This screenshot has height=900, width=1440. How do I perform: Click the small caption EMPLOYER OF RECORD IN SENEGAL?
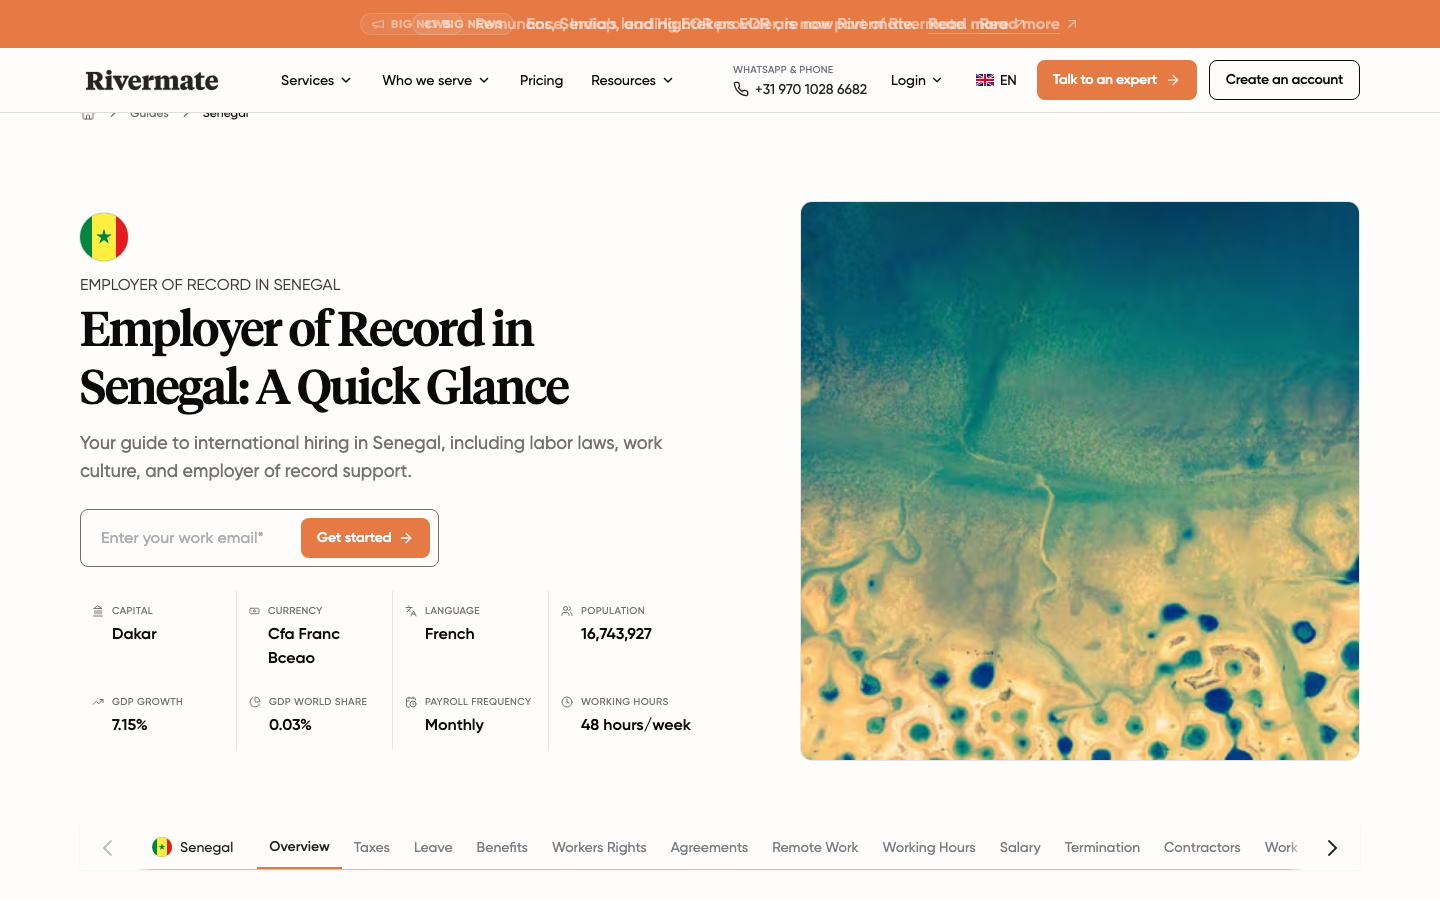coord(210,285)
